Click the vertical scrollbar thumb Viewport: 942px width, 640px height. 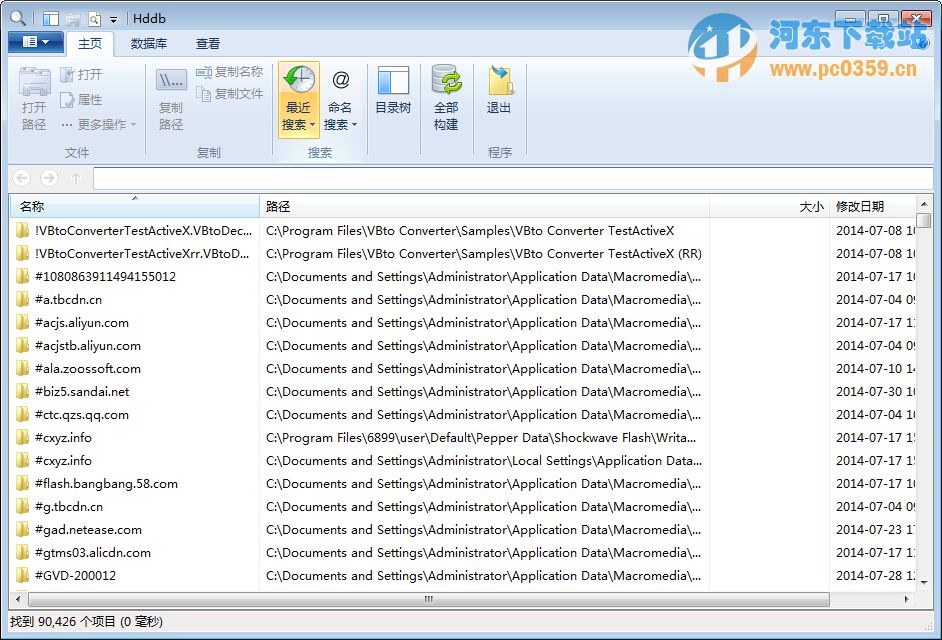click(x=924, y=221)
